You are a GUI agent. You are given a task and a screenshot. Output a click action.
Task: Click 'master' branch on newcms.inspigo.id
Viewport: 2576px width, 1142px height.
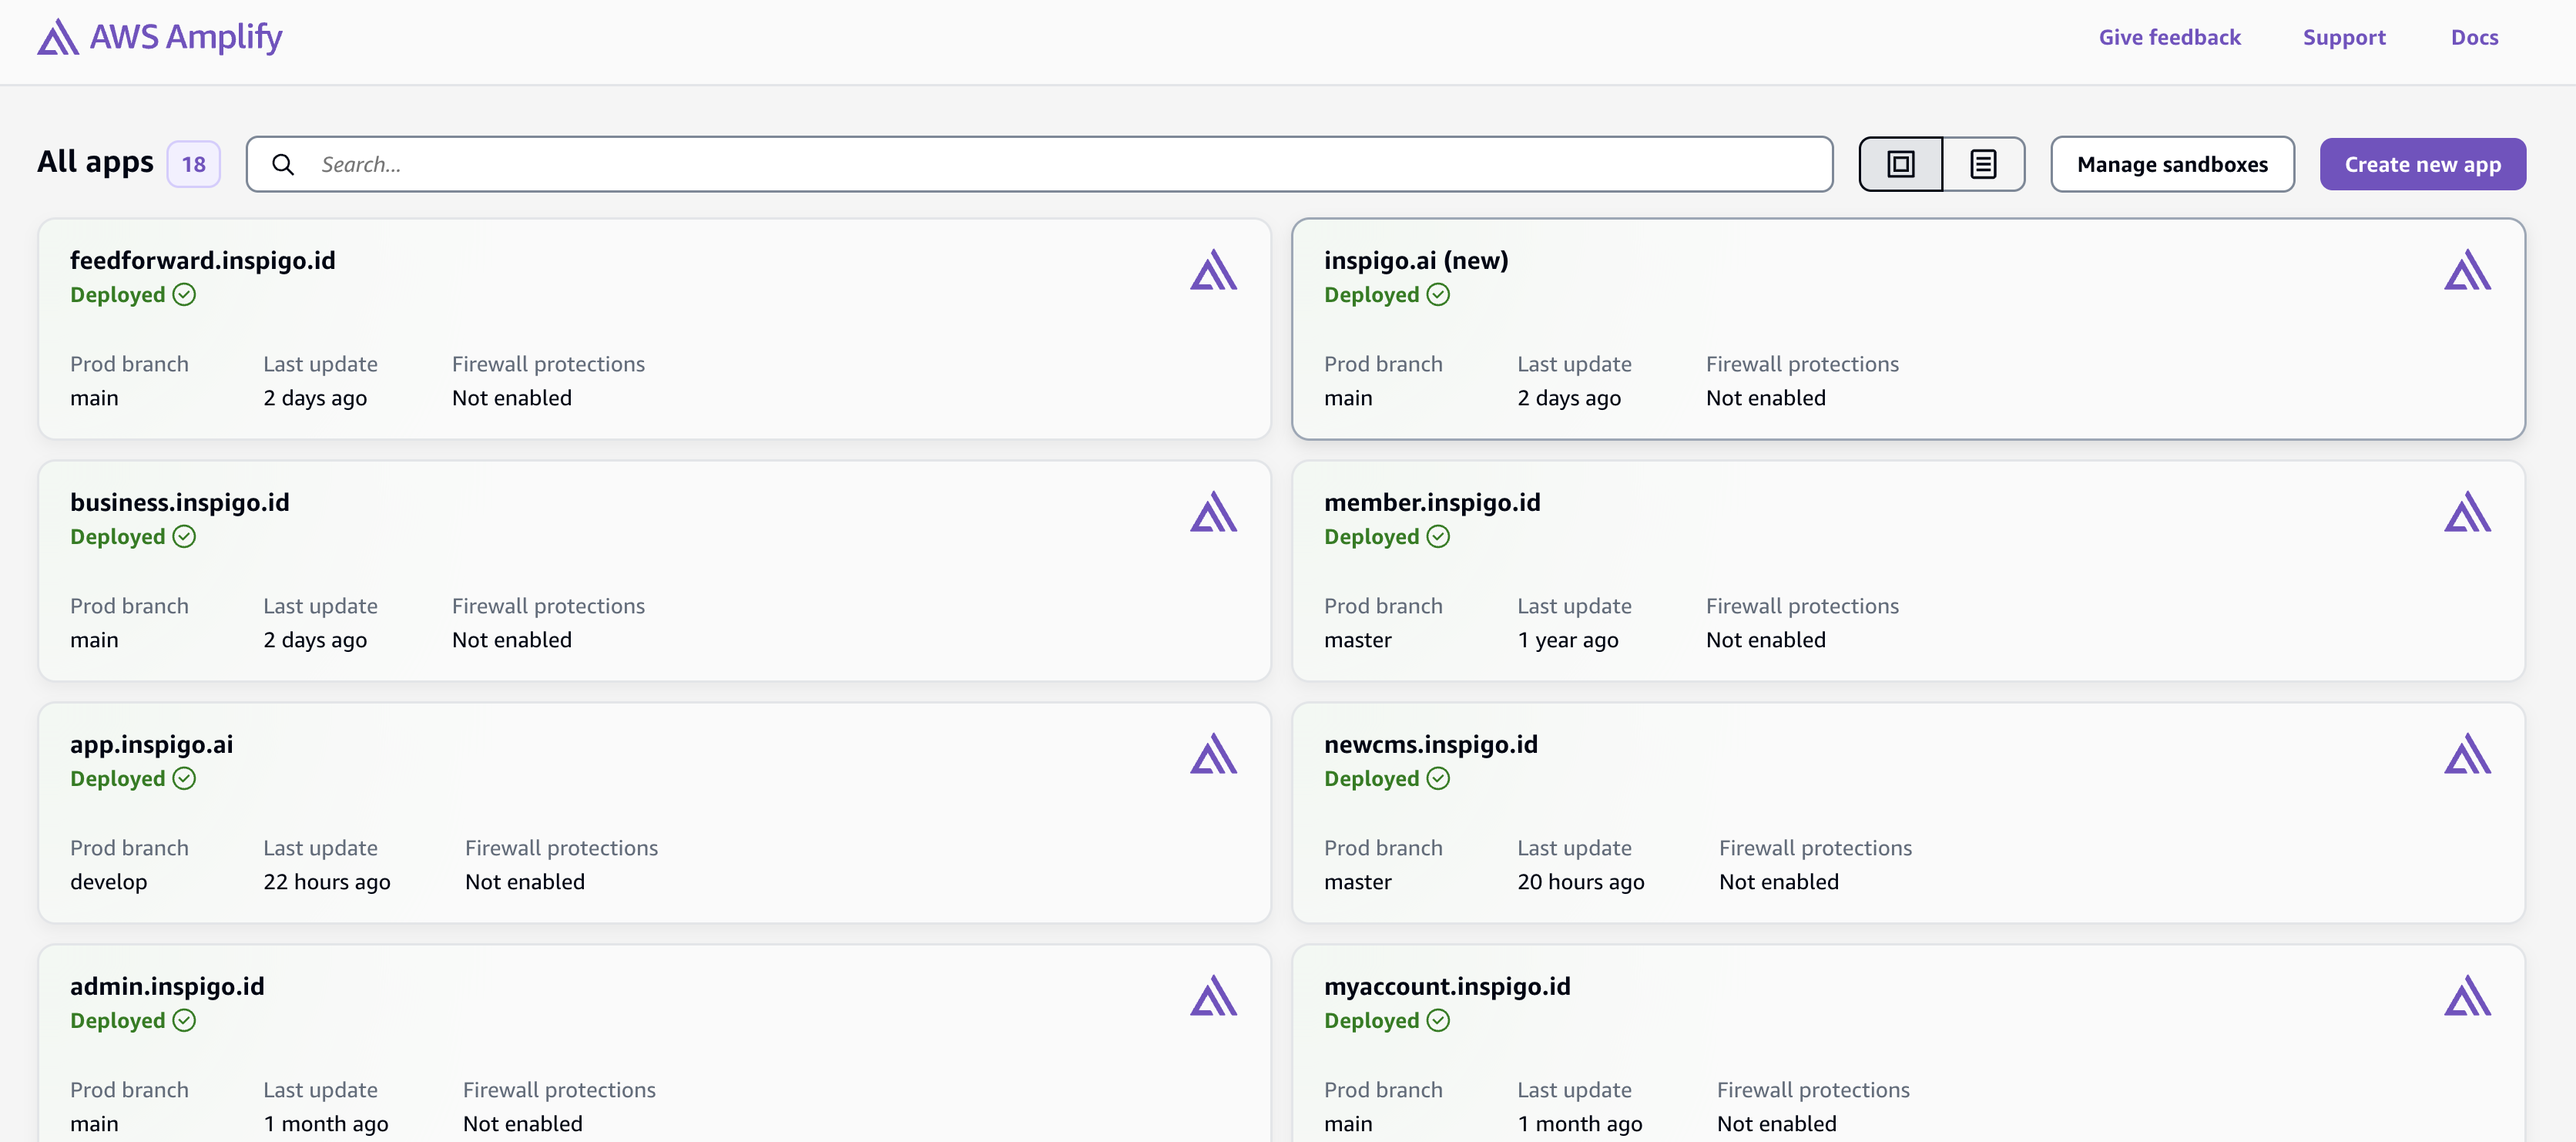tap(1358, 882)
